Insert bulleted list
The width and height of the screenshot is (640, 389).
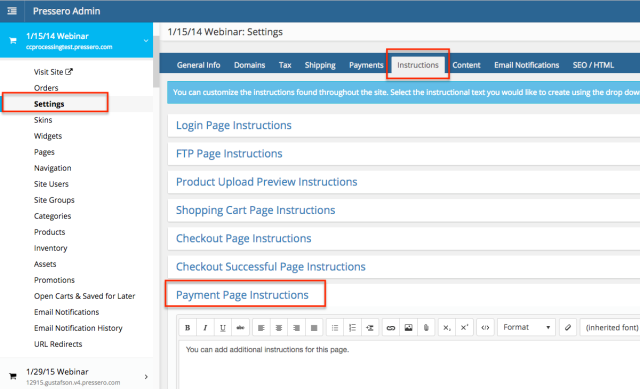point(335,327)
